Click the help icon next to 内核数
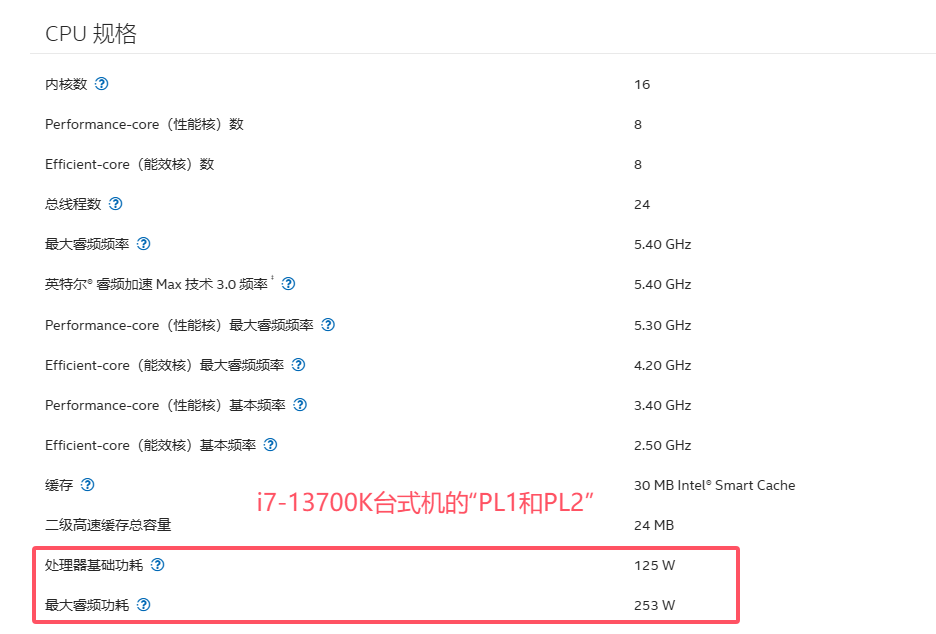The image size is (936, 634). coord(101,84)
